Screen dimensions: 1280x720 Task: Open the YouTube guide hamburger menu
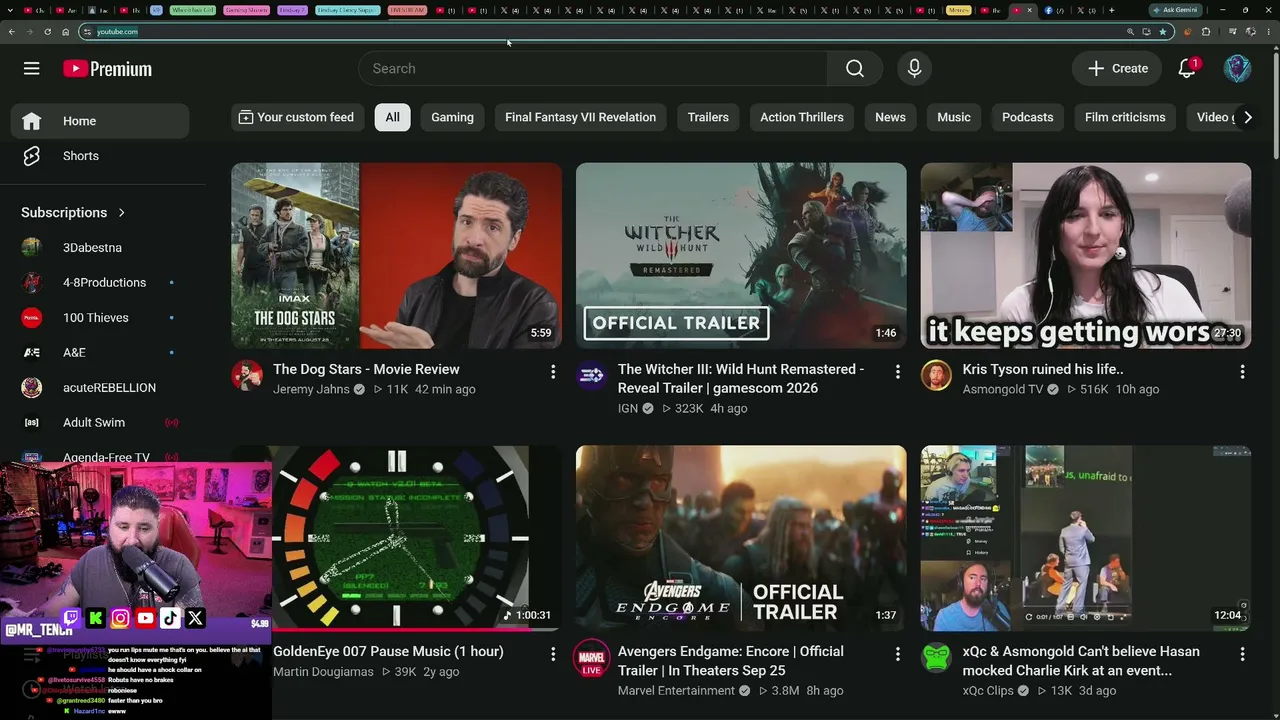tap(32, 68)
